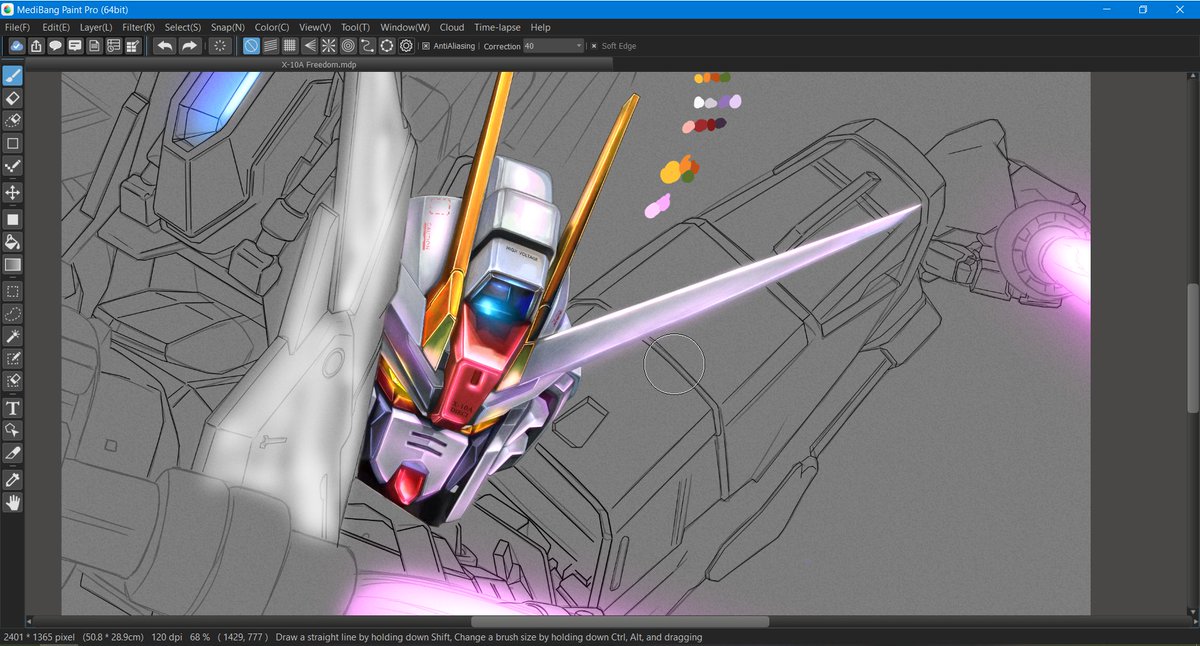1200x646 pixels.
Task: Click the loading spinner toolbar icon
Action: (x=220, y=46)
